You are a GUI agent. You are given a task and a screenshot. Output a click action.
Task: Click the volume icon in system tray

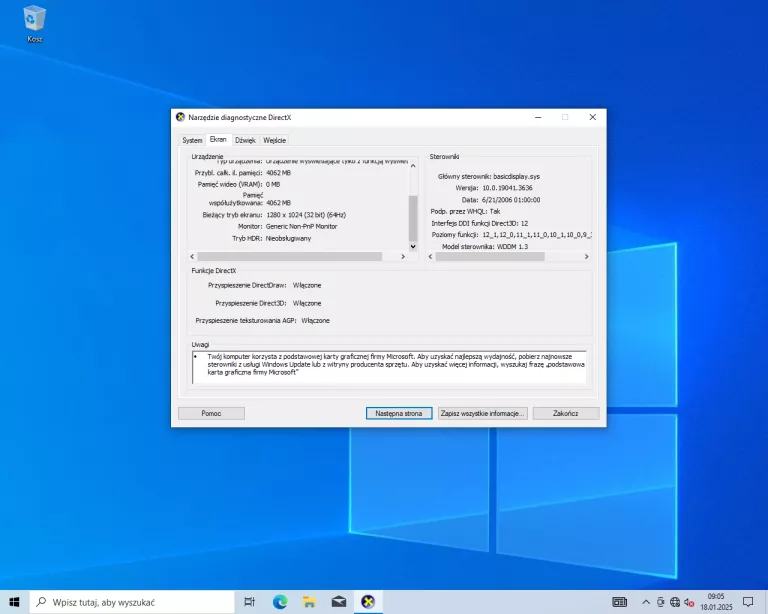[x=690, y=601]
